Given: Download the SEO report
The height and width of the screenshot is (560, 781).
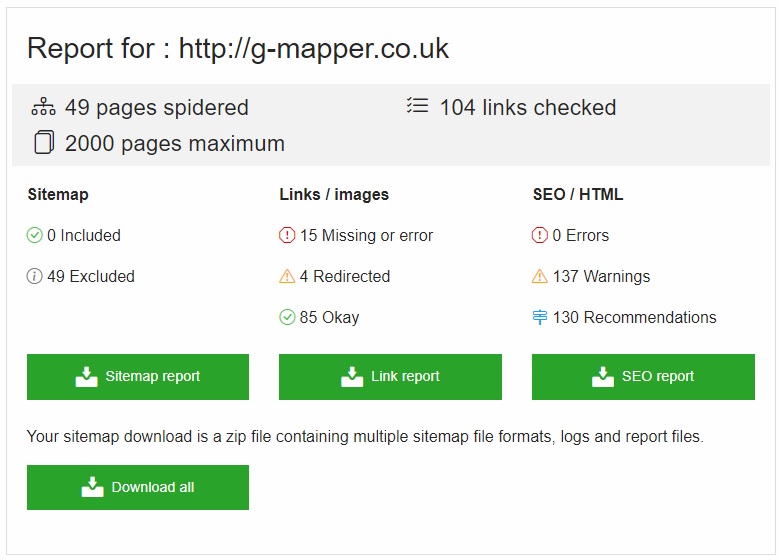Looking at the screenshot, I should click(643, 377).
